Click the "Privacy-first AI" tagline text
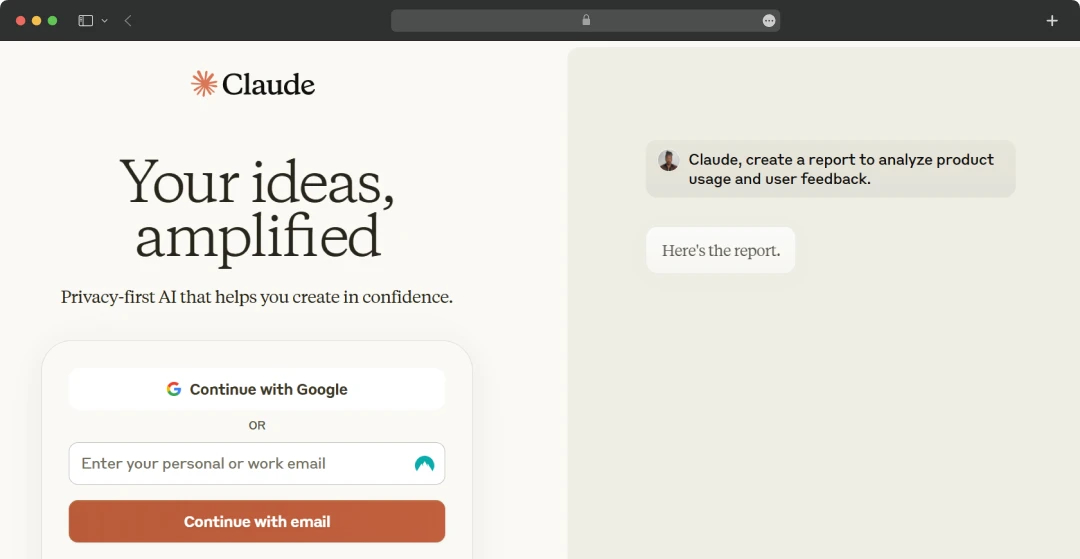This screenshot has height=559, width=1080. (x=257, y=297)
